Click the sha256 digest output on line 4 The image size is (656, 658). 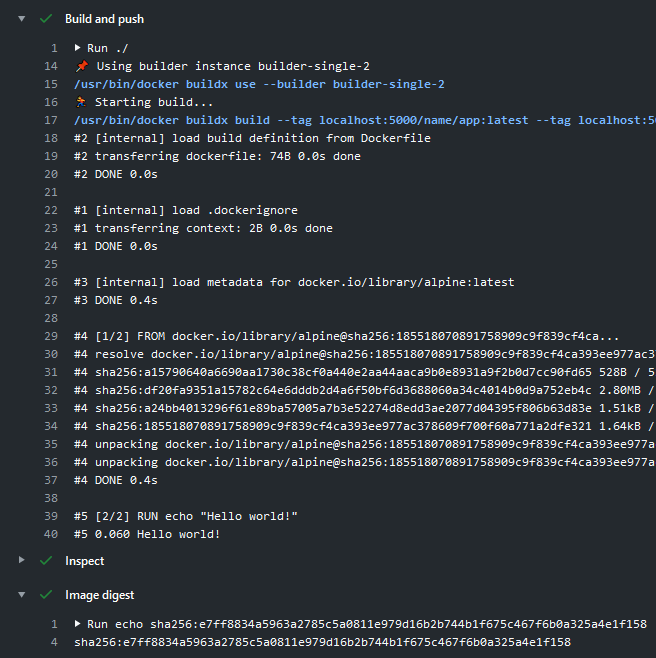click(322, 642)
